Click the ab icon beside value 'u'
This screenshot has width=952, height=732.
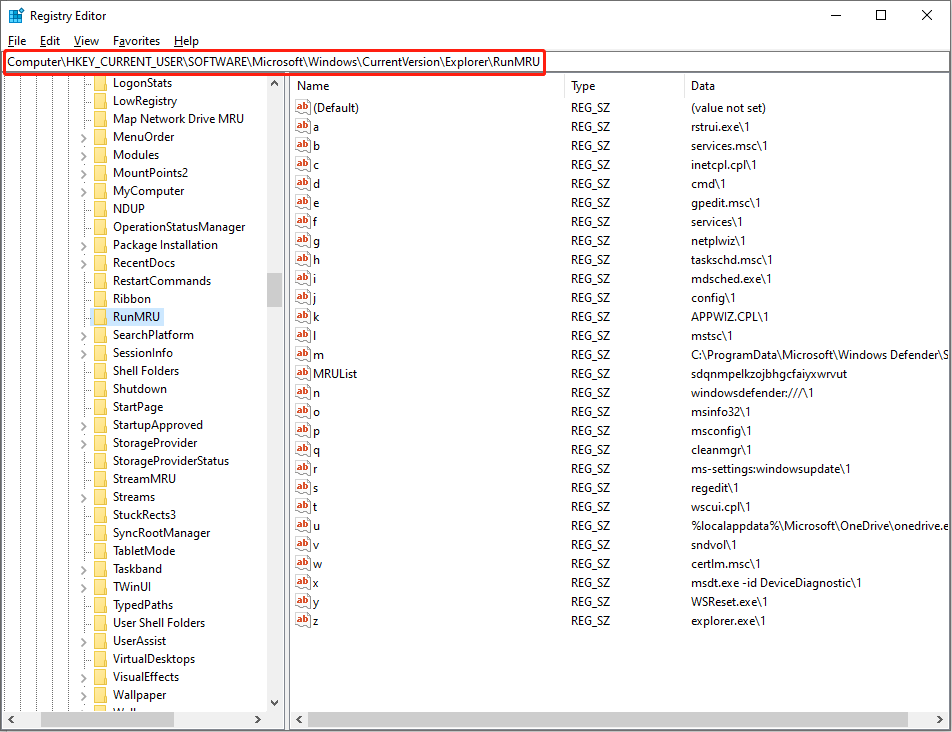[x=303, y=526]
